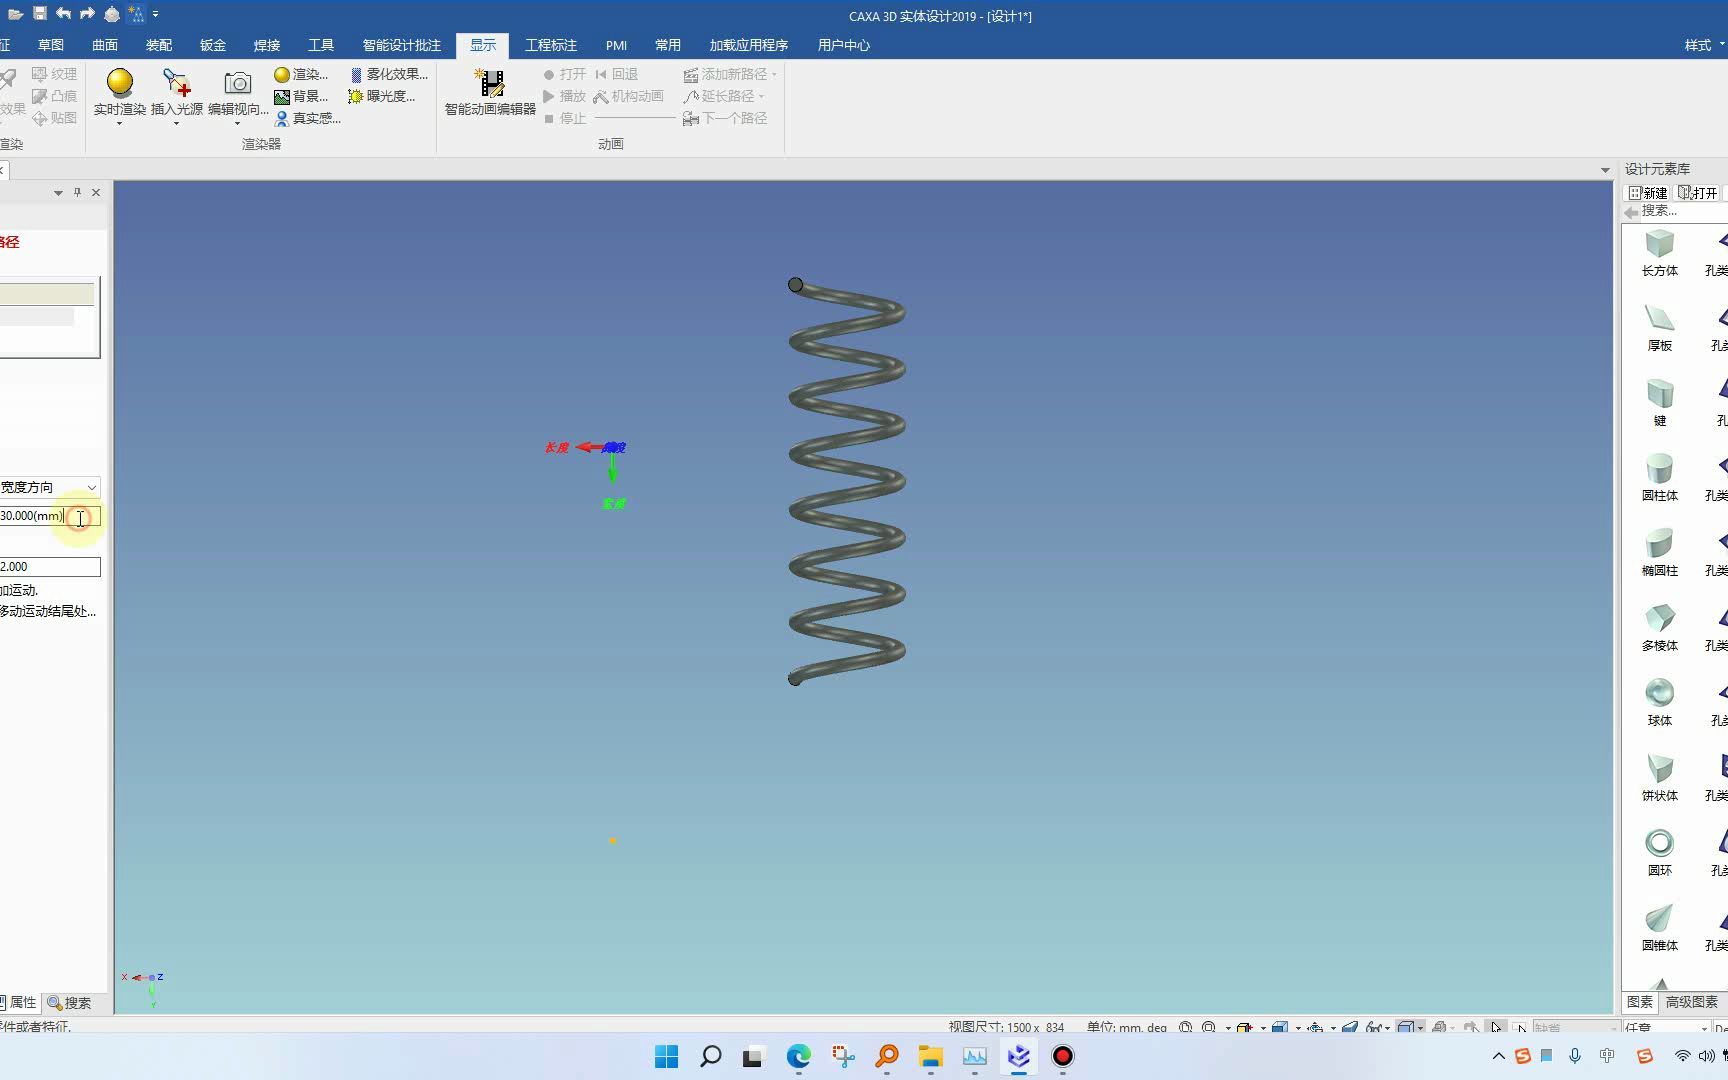Click the screen recorder red icon on taskbar
This screenshot has width=1728, height=1080.
[1063, 1056]
